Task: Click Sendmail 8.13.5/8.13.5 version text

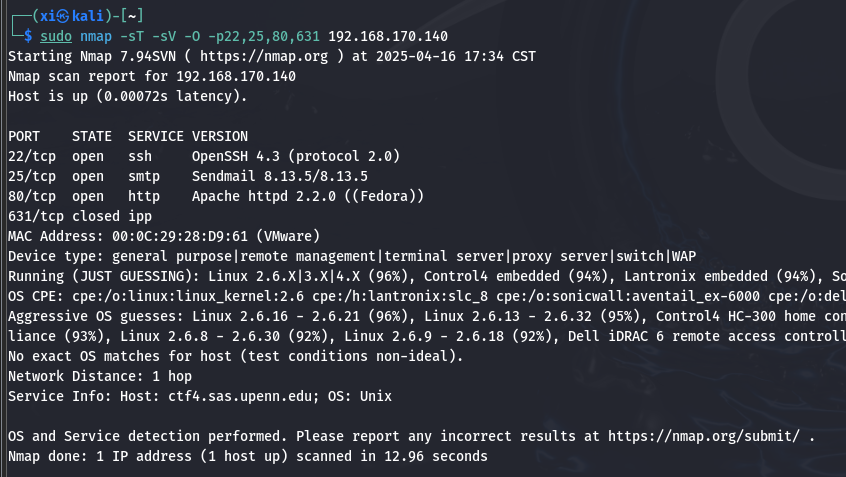Action: (x=280, y=176)
